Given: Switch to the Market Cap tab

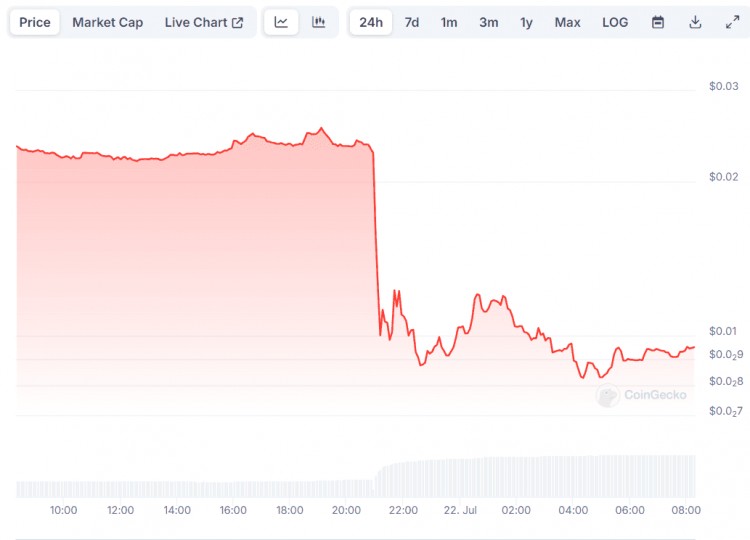Looking at the screenshot, I should pos(107,22).
